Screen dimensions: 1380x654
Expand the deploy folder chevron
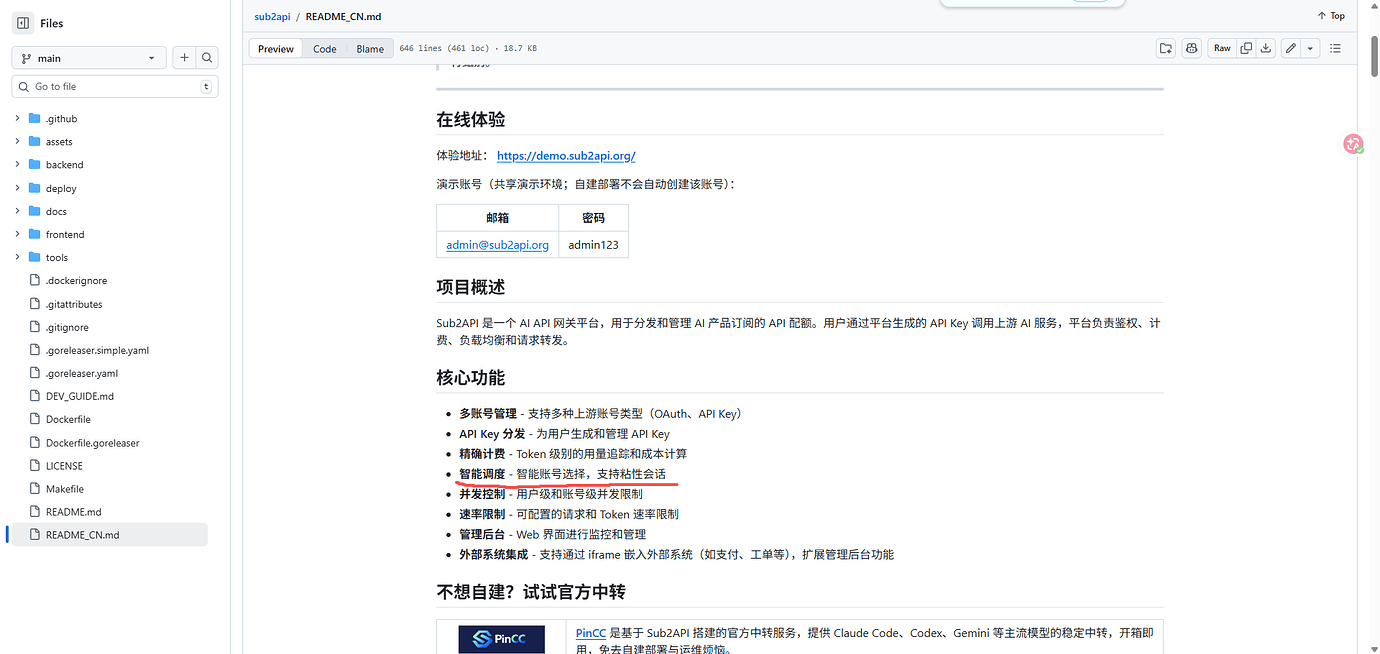pos(17,188)
